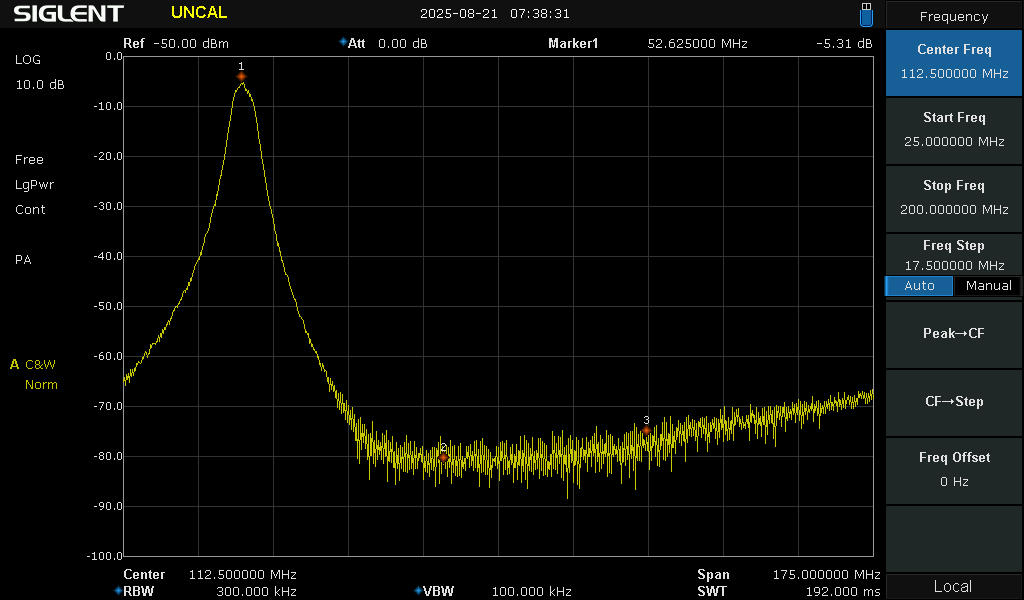Select marker 1 diamond at the peak
This screenshot has height=600, width=1024.
click(x=242, y=77)
